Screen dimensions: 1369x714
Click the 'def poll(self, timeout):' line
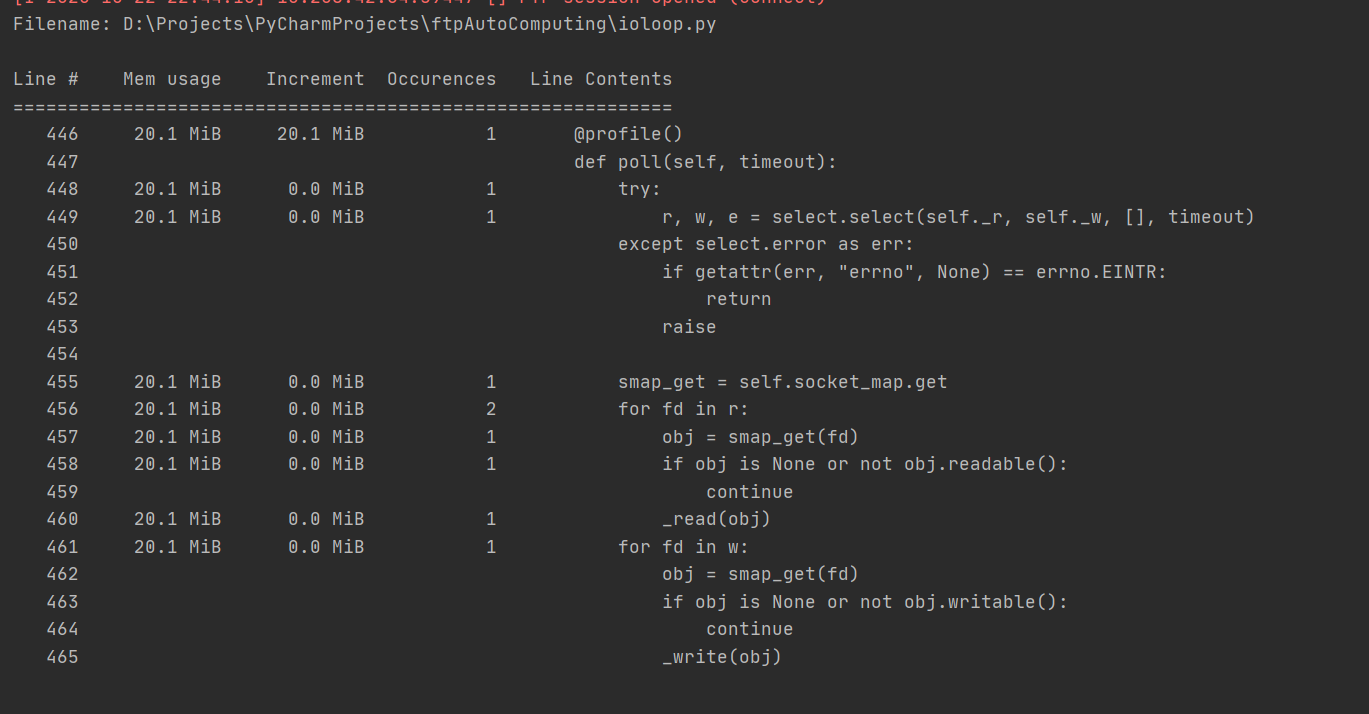[x=705, y=162]
